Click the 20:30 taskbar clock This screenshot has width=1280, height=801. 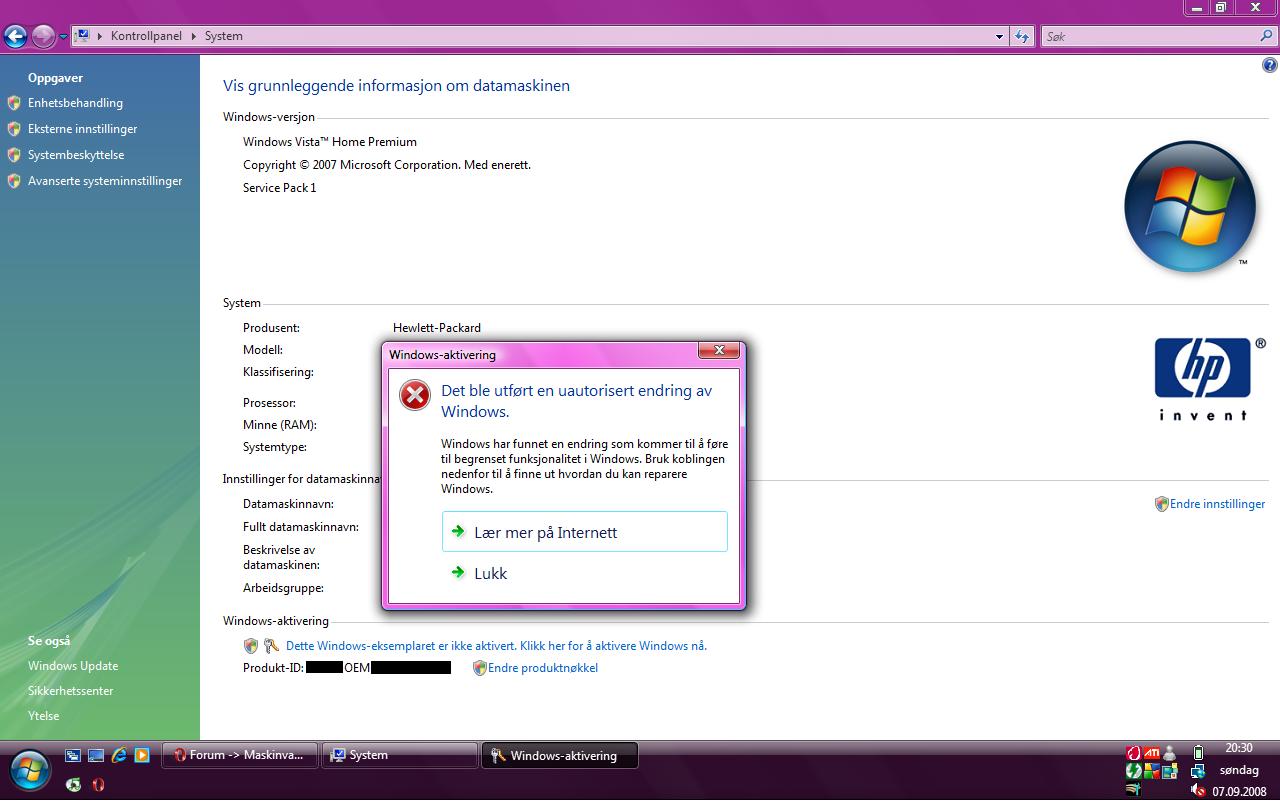click(x=1239, y=748)
